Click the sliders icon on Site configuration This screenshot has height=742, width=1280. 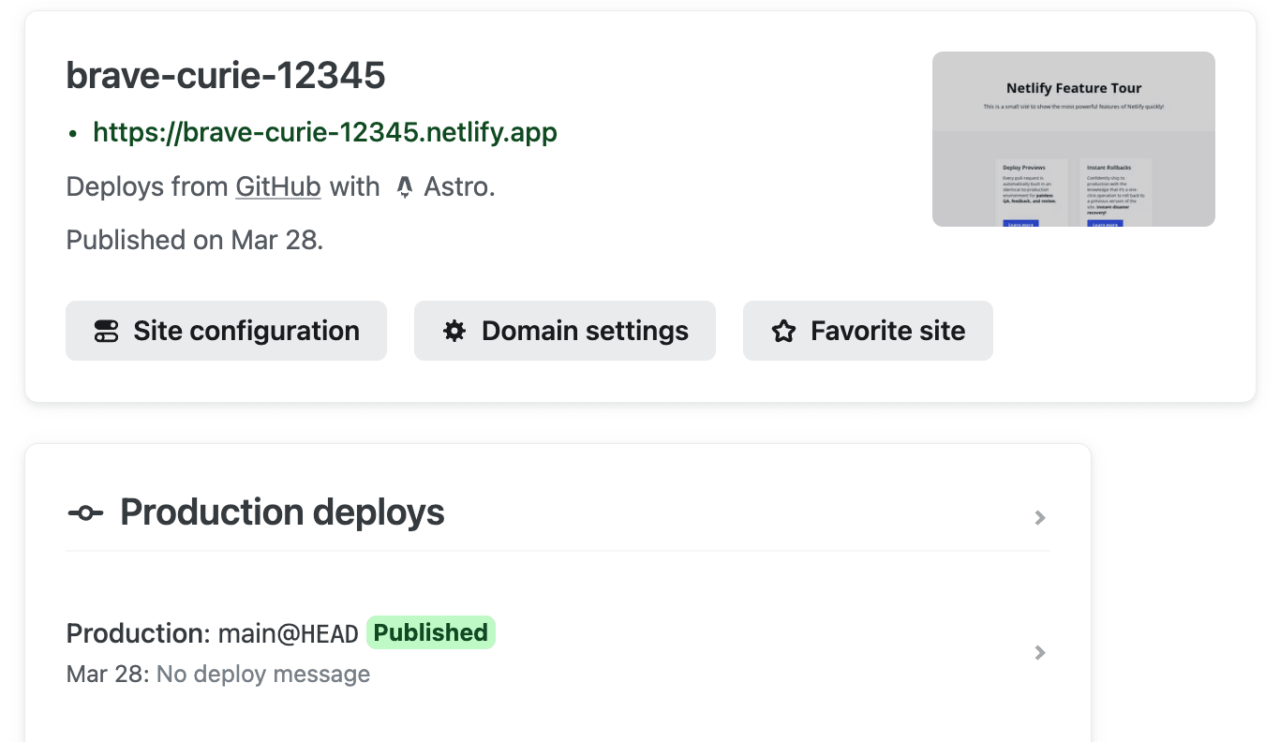[x=105, y=330]
